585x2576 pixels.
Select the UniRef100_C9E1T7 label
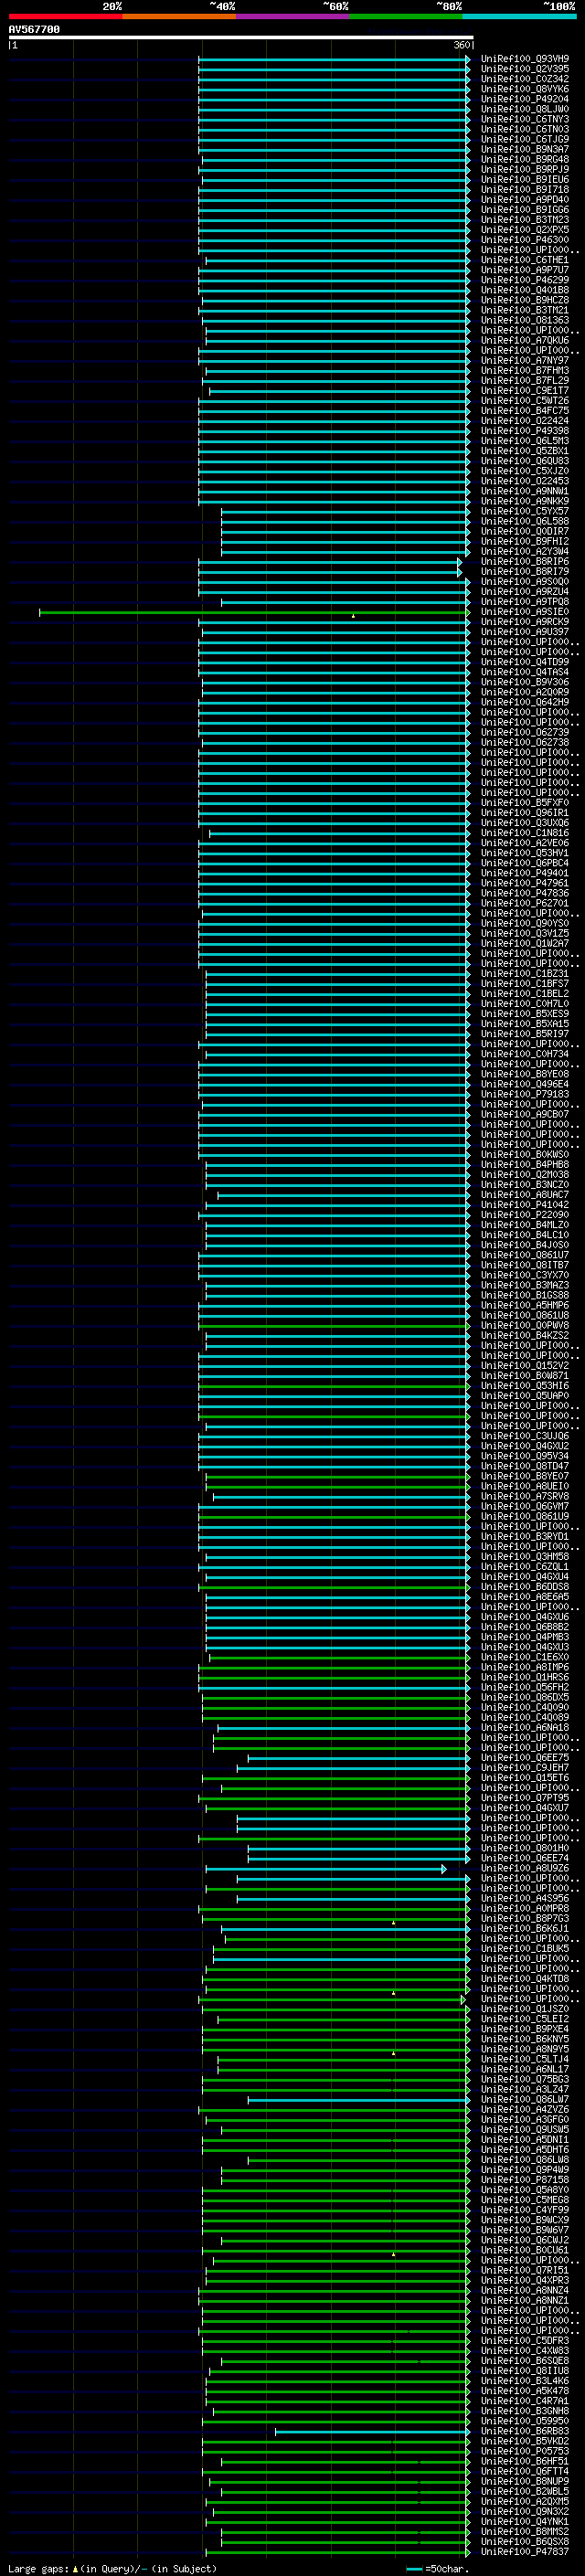click(525, 391)
